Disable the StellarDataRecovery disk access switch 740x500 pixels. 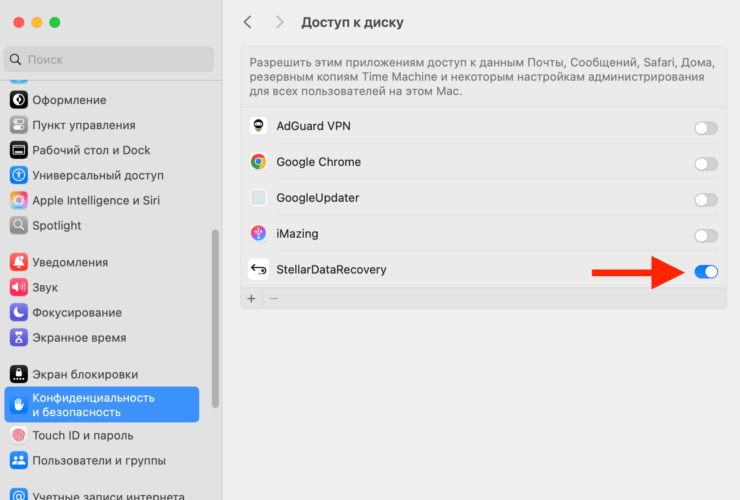click(x=706, y=271)
